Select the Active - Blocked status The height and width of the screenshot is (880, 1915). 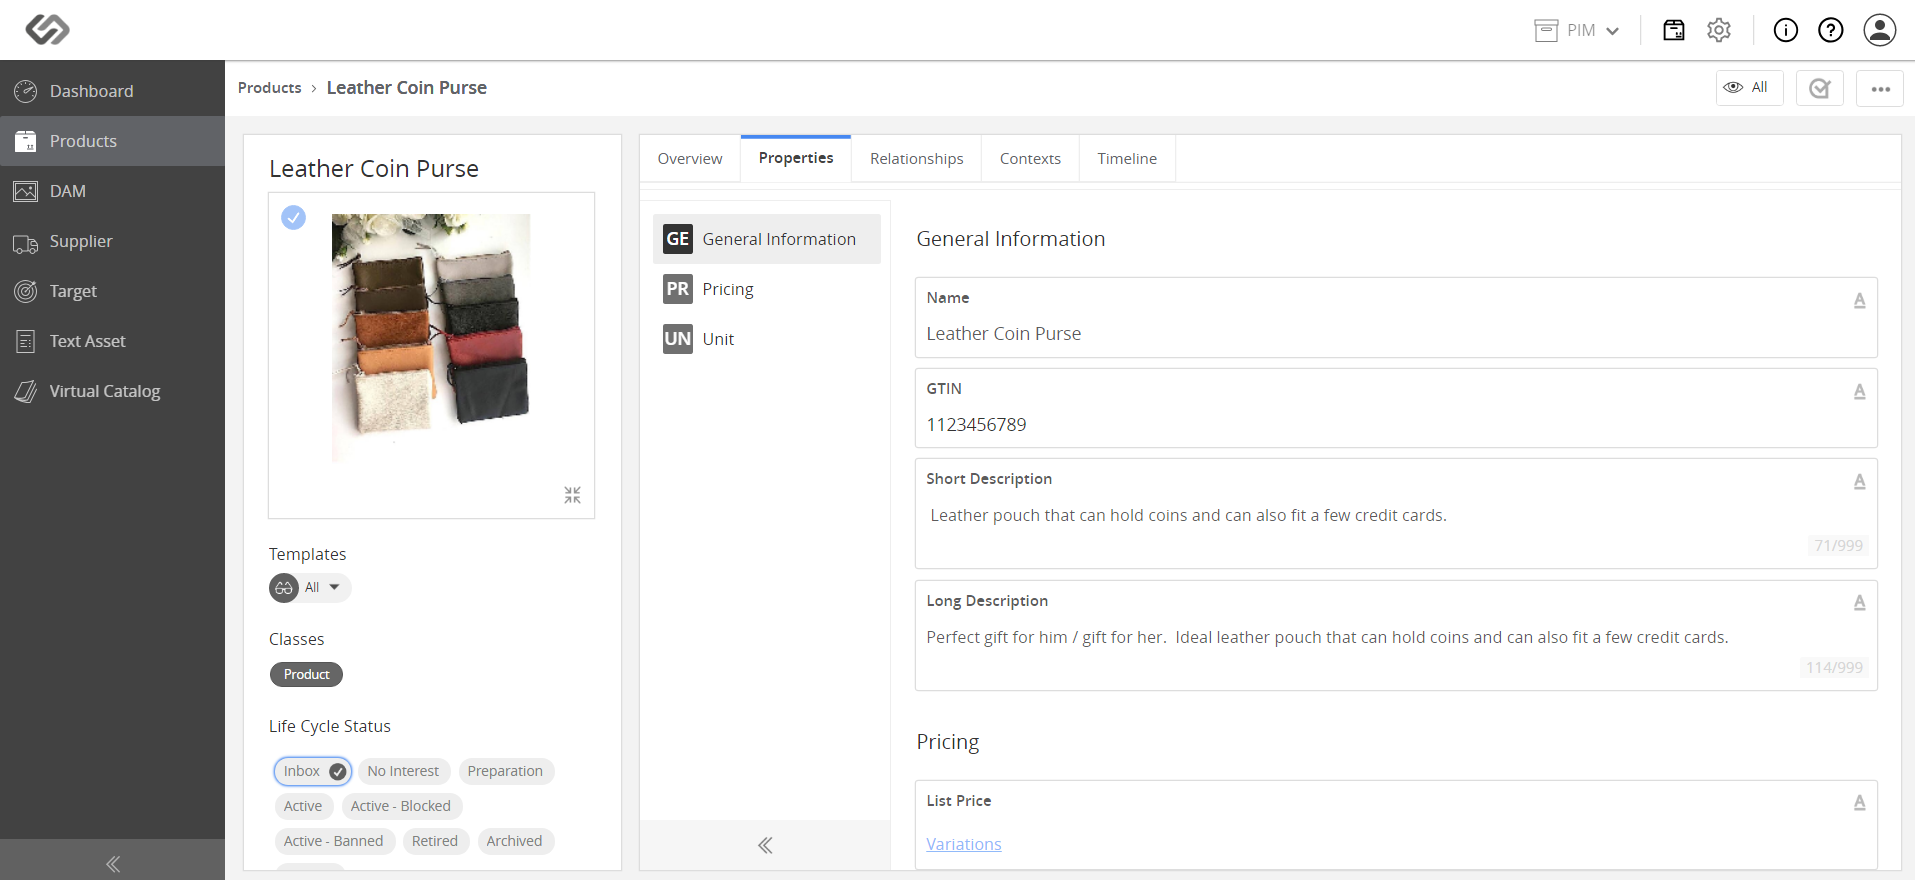[401, 806]
